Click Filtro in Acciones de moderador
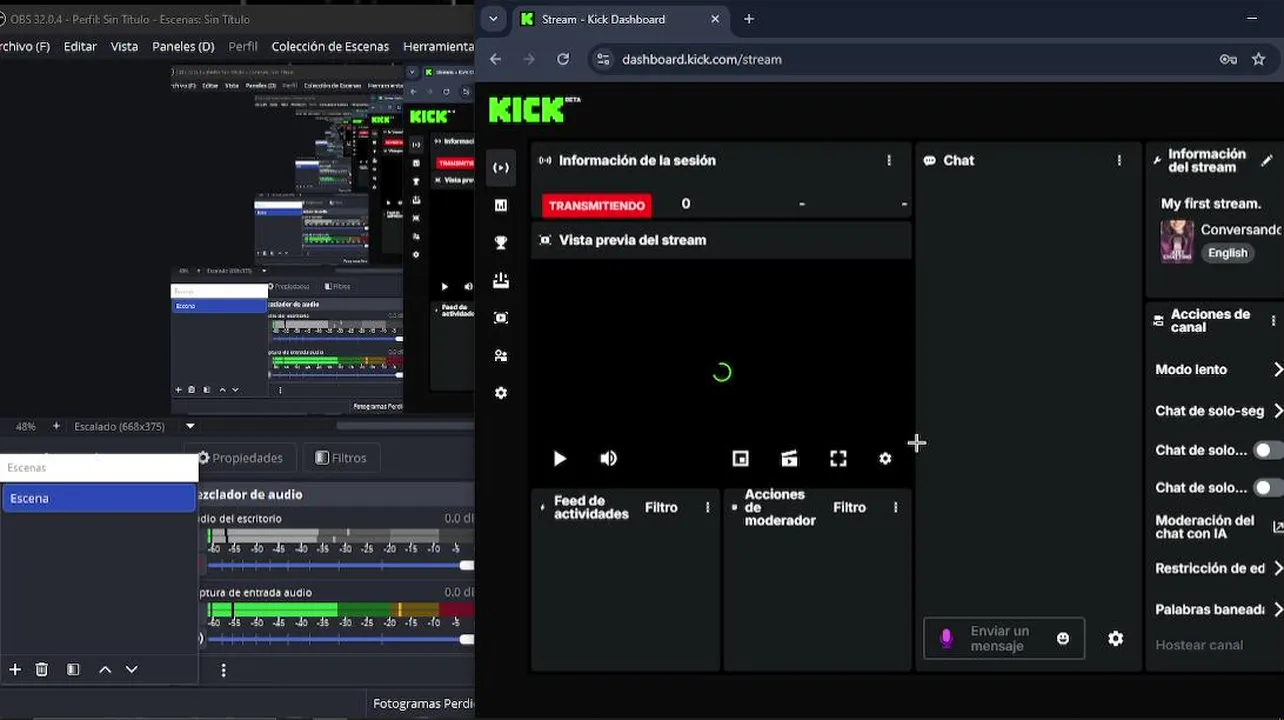Viewport: 1284px width, 720px height. tap(849, 507)
